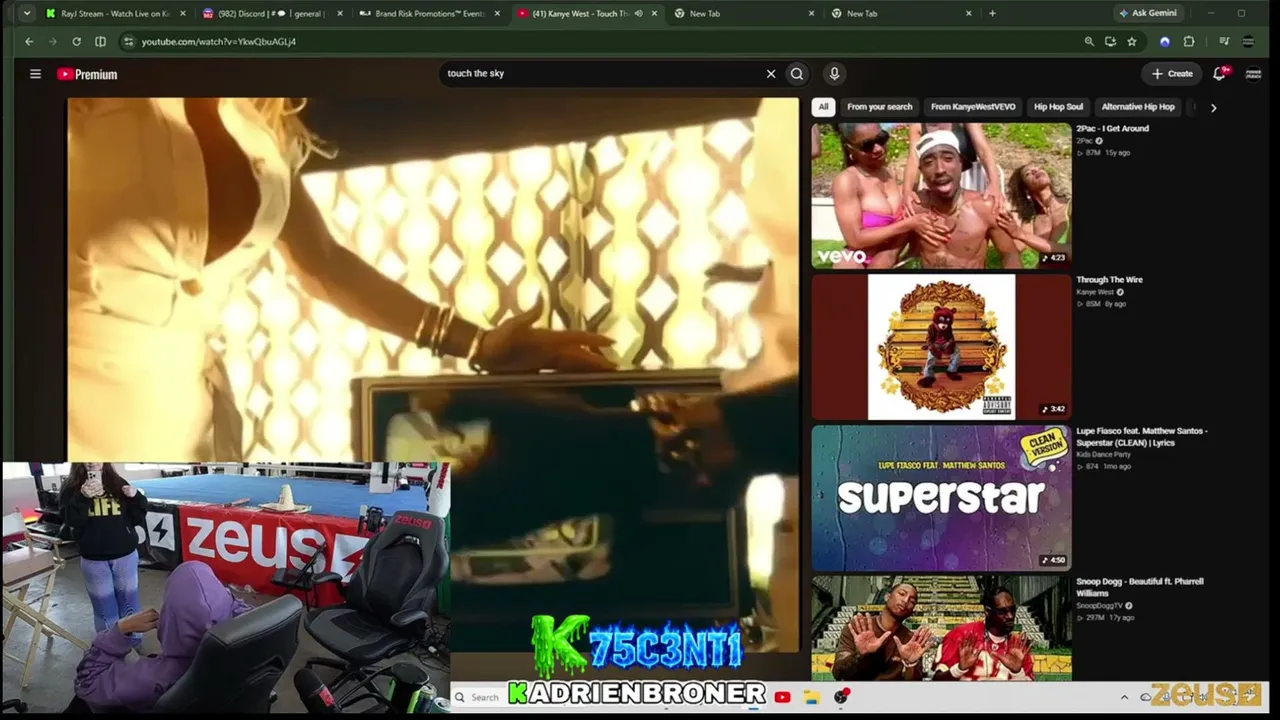Click the Kanye West channel under Through The Wire
This screenshot has height=720, width=1280.
pos(1095,292)
